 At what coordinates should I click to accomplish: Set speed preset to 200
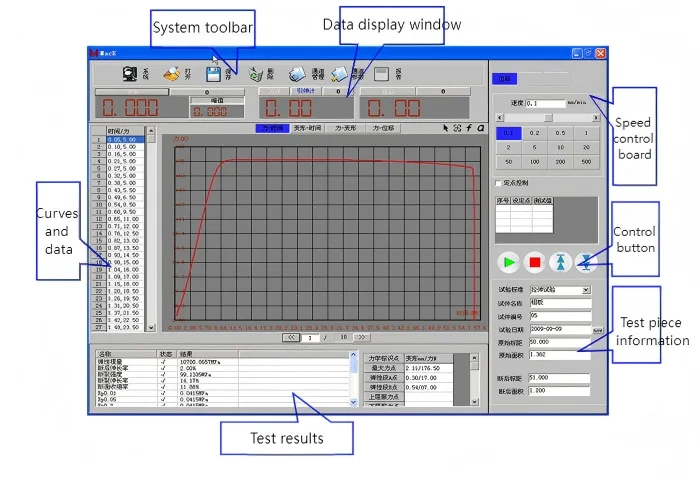point(560,162)
